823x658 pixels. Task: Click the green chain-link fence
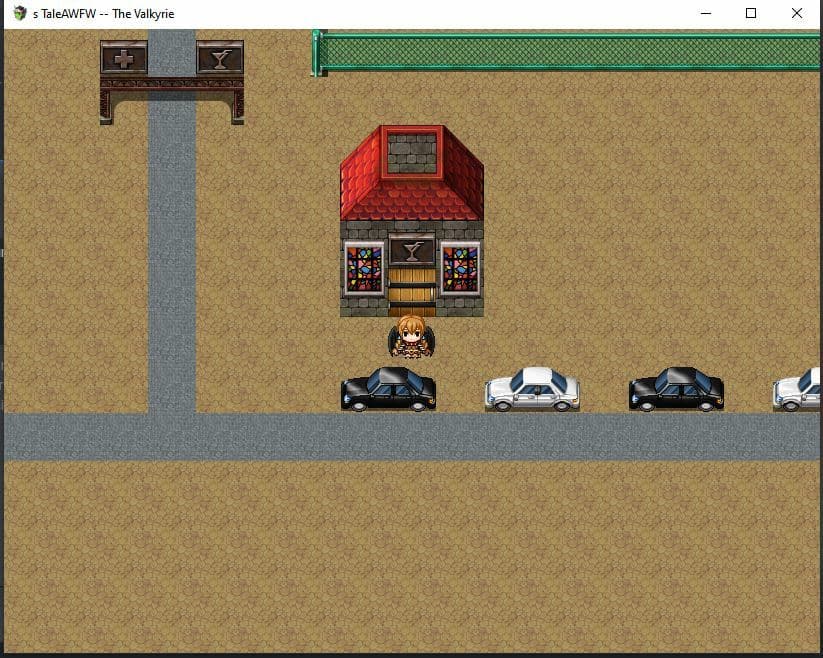[x=566, y=52]
